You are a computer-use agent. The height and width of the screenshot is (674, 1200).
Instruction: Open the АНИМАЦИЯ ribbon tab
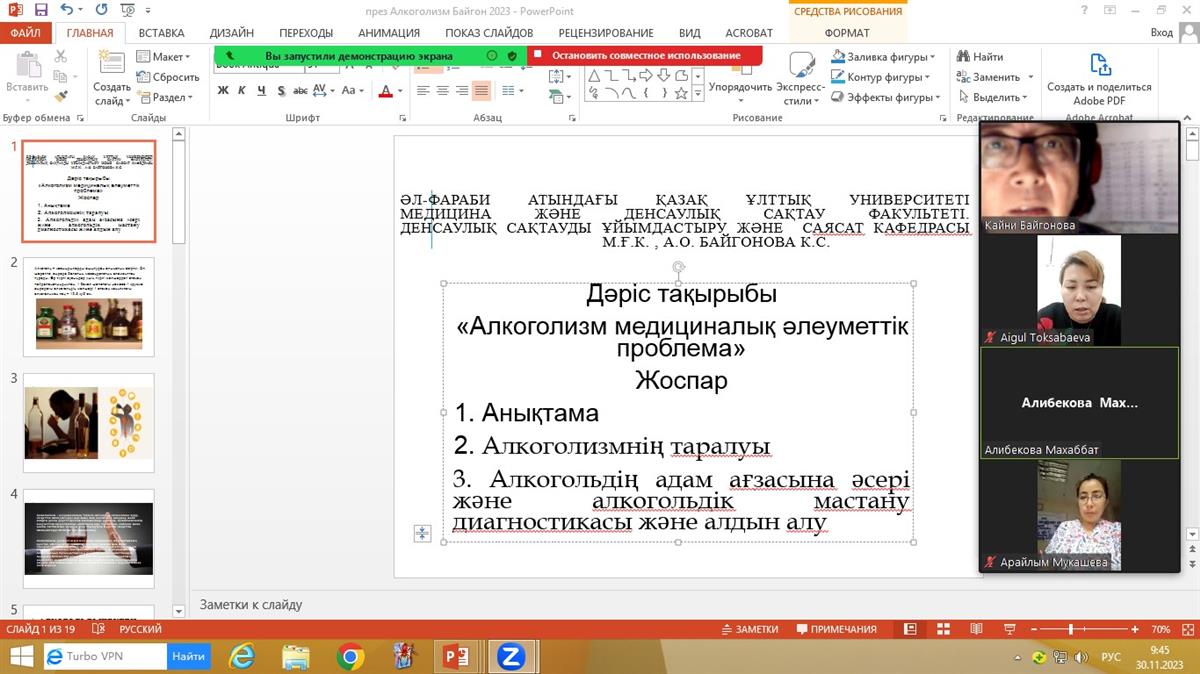[x=389, y=33]
